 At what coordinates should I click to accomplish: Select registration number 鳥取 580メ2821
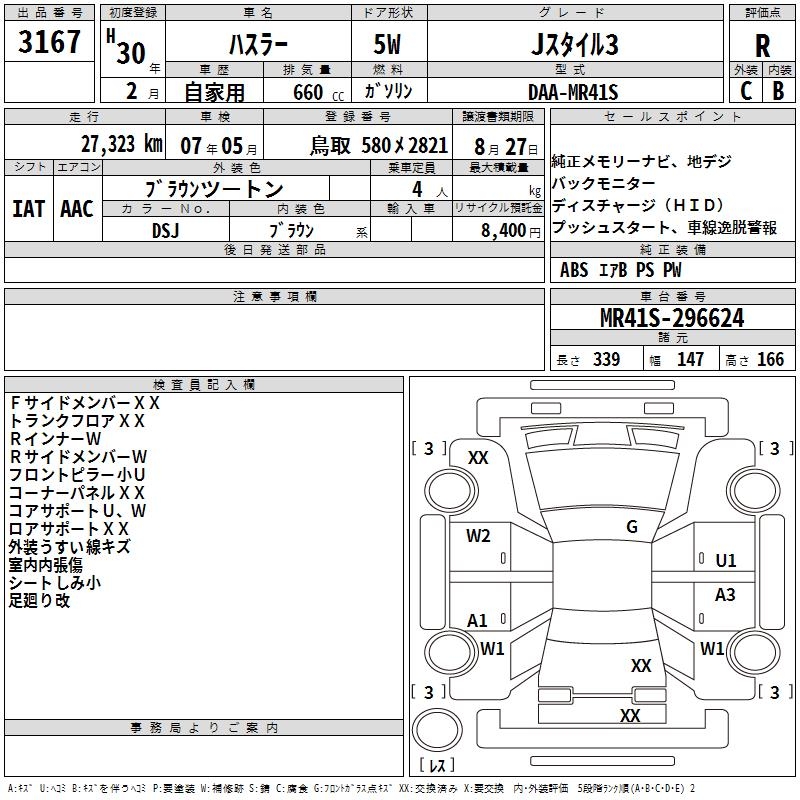[x=379, y=146]
